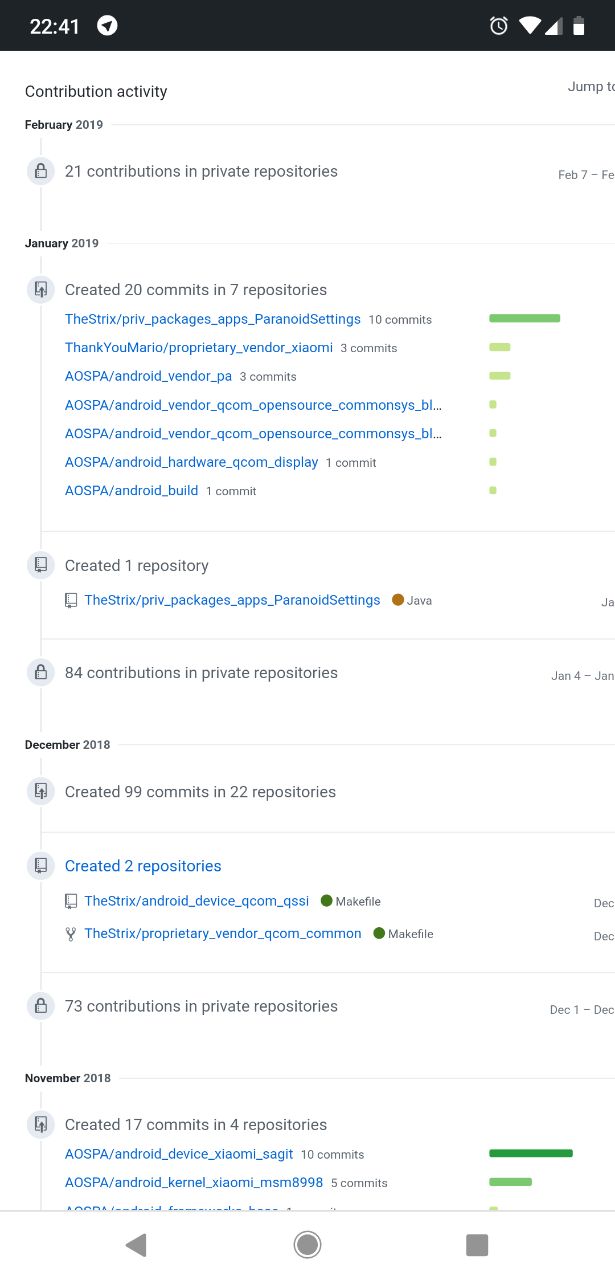Click lock icon beside 73 private contributions
Image resolution: width=615 pixels, height=1280 pixels.
41,1005
